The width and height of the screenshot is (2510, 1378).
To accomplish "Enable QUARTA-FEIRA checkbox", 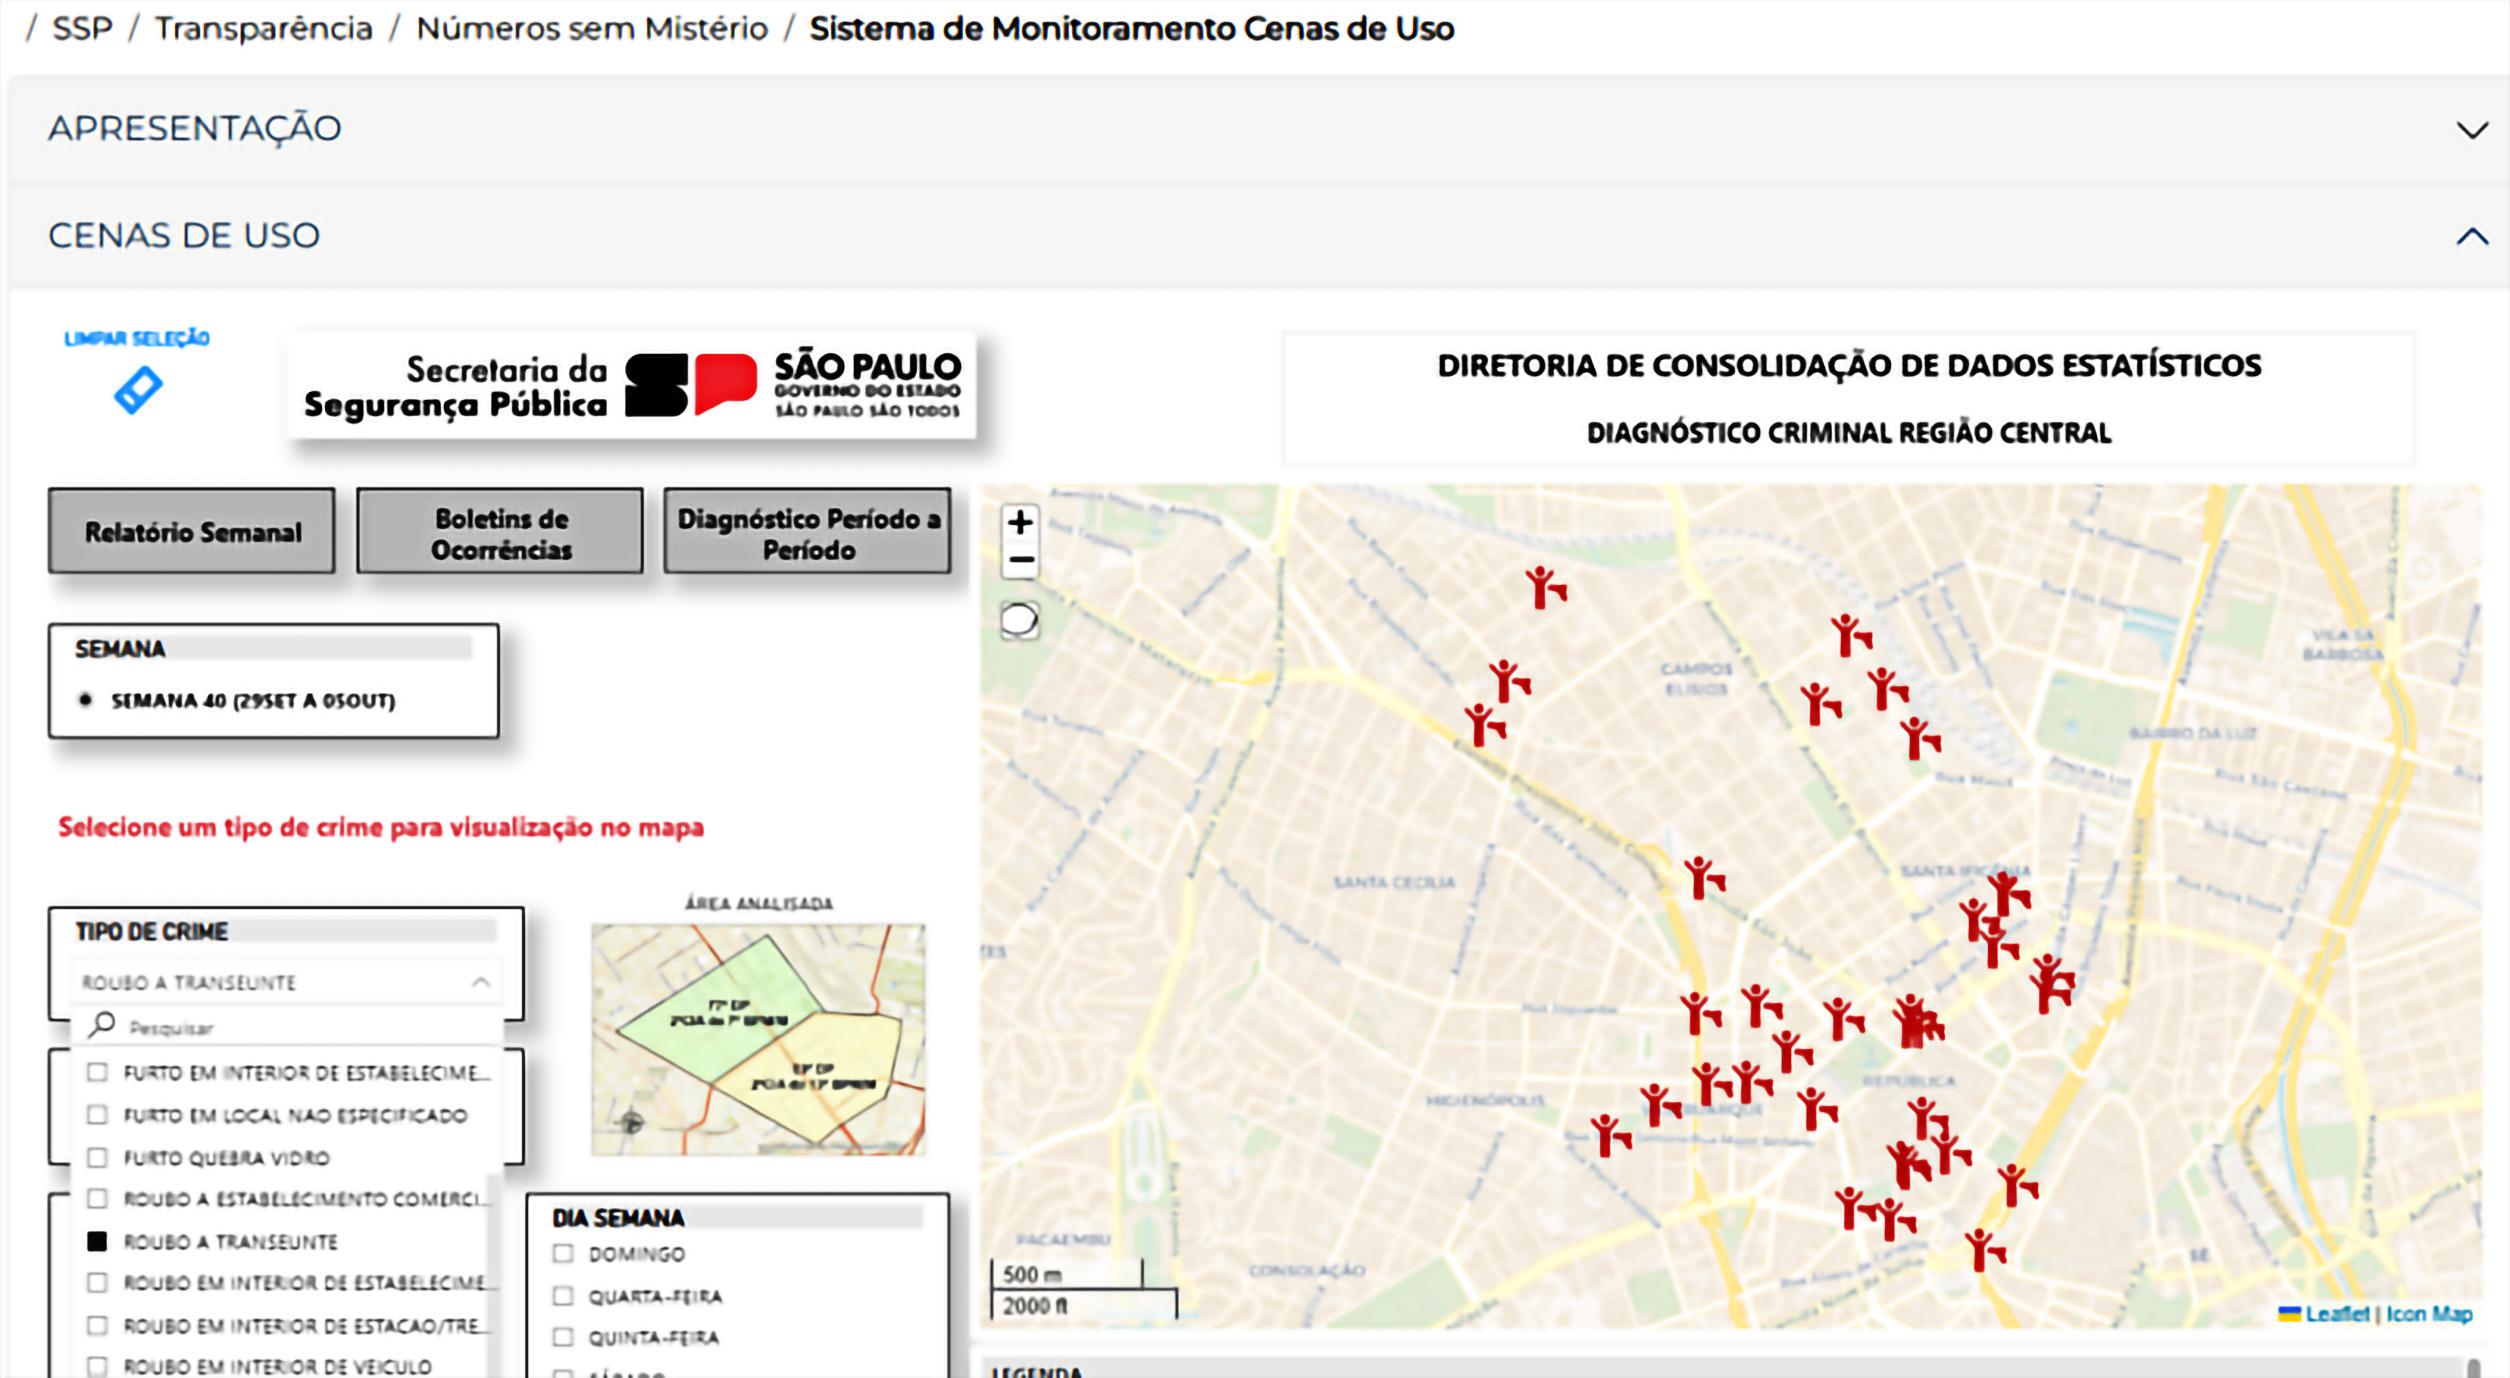I will 563,1296.
